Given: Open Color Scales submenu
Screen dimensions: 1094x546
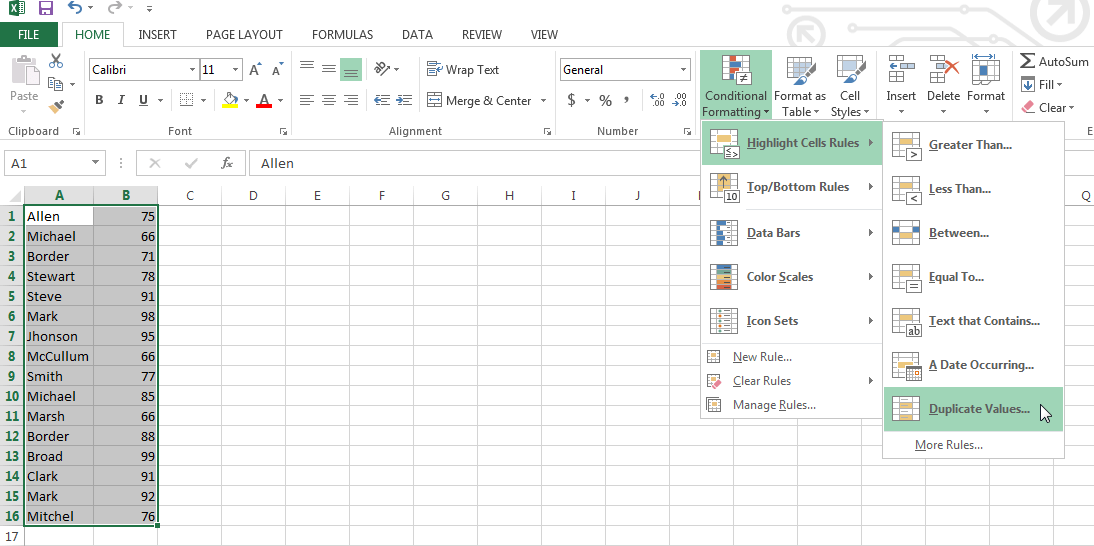Looking at the screenshot, I should pyautogui.click(x=791, y=277).
